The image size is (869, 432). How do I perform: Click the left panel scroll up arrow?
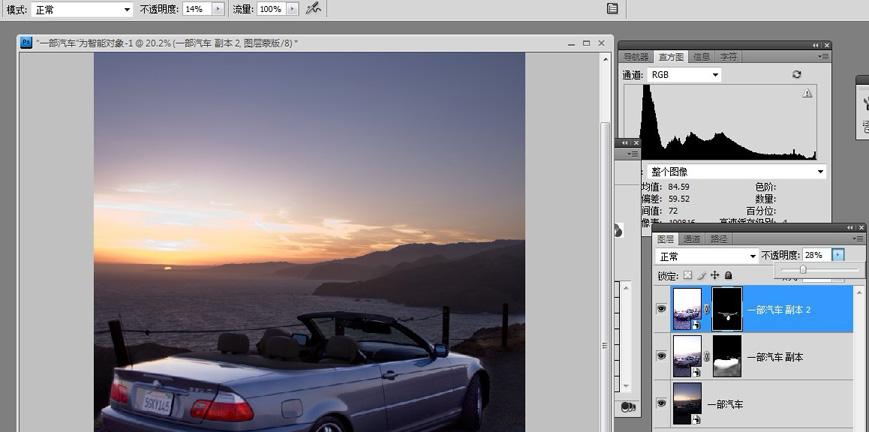626,287
